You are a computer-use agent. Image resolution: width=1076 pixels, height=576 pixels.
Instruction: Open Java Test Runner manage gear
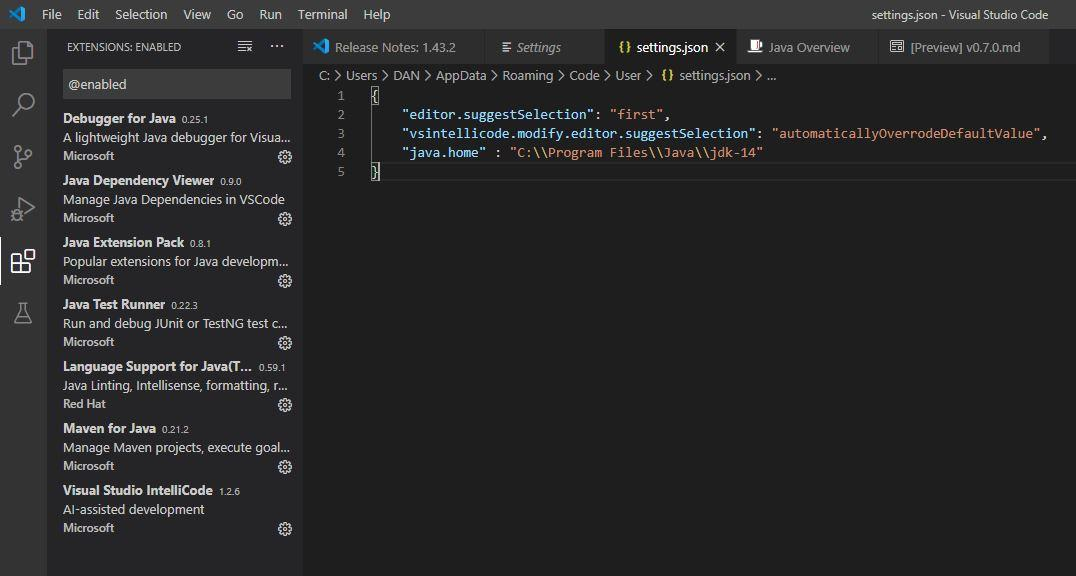(x=285, y=343)
